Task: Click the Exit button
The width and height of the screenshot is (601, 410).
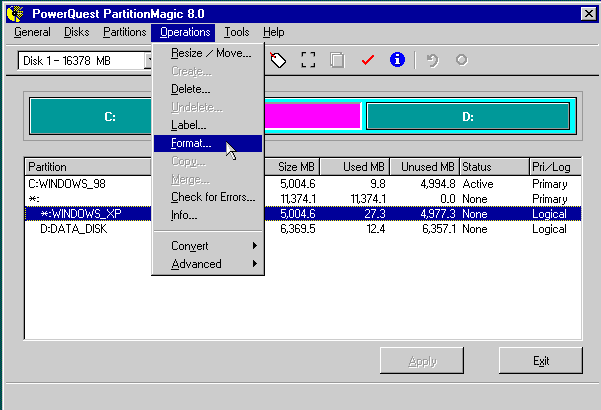Action: click(541, 361)
